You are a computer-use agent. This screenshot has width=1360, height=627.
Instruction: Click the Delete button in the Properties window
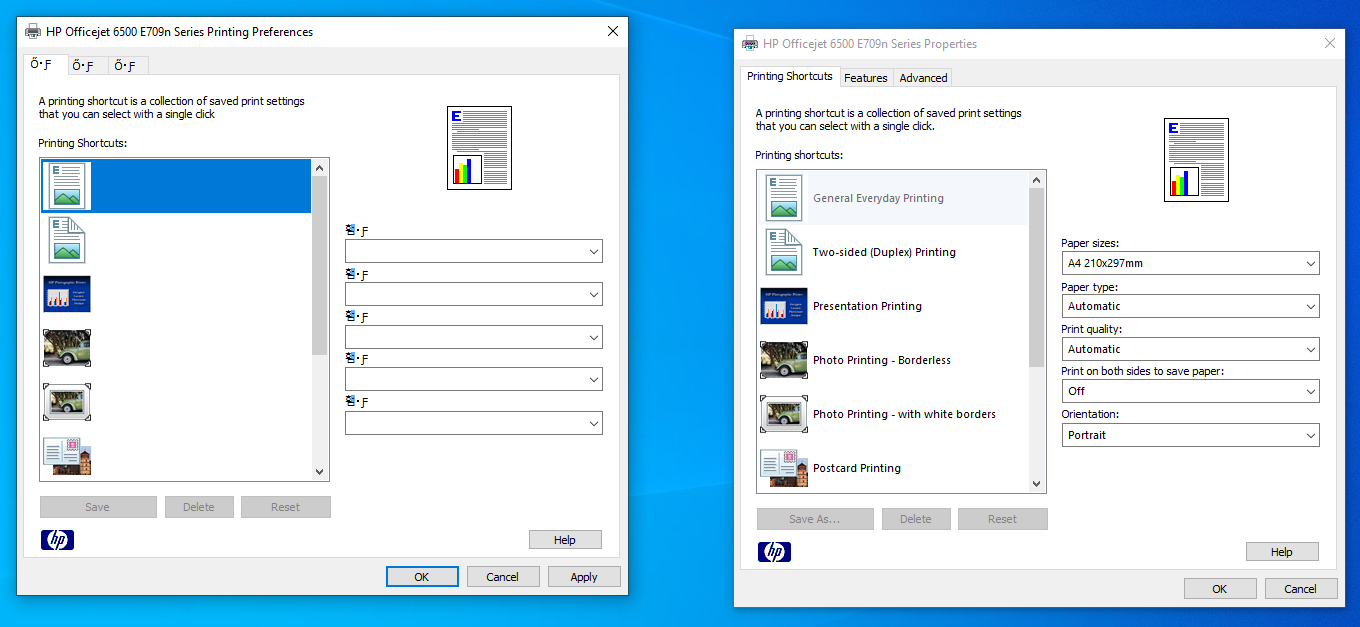tap(916, 519)
